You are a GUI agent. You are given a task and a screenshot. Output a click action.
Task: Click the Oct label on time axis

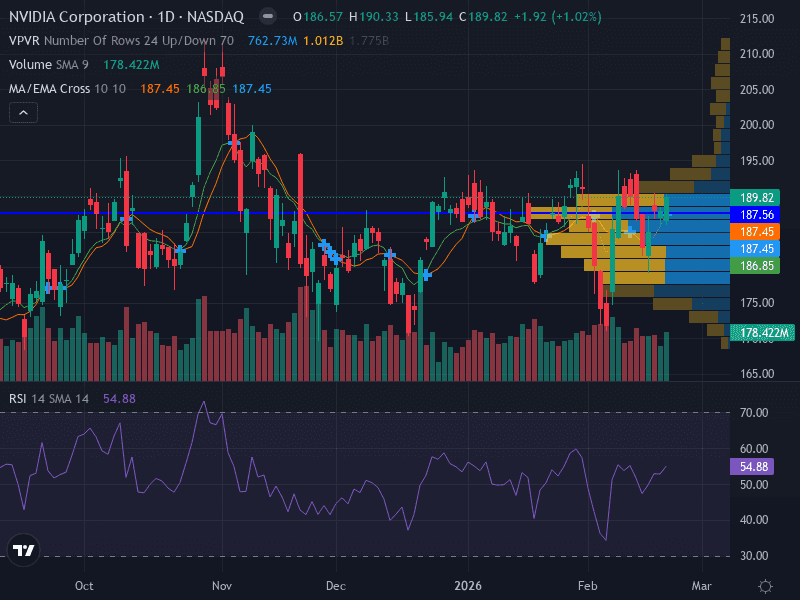pos(84,586)
